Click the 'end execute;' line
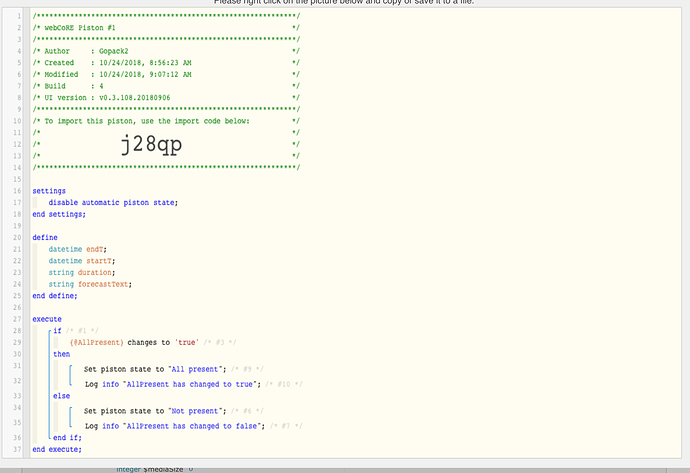 [x=57, y=449]
